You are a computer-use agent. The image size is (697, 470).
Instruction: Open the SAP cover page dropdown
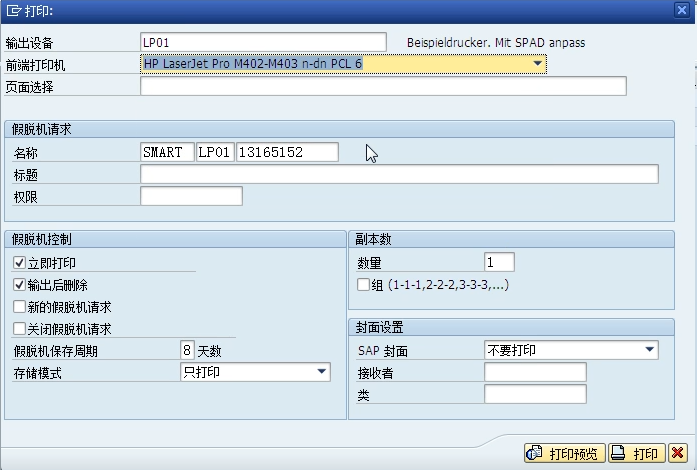(650, 350)
